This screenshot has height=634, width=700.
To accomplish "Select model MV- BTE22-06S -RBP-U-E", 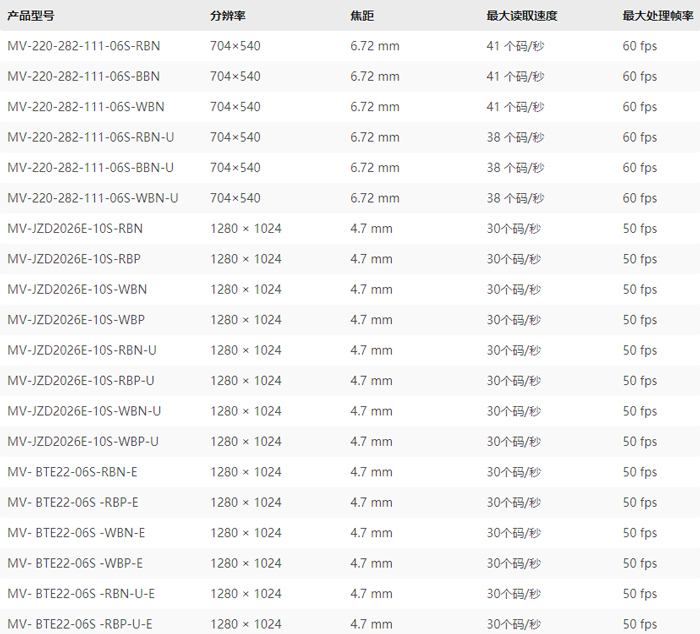I will click(x=80, y=624).
